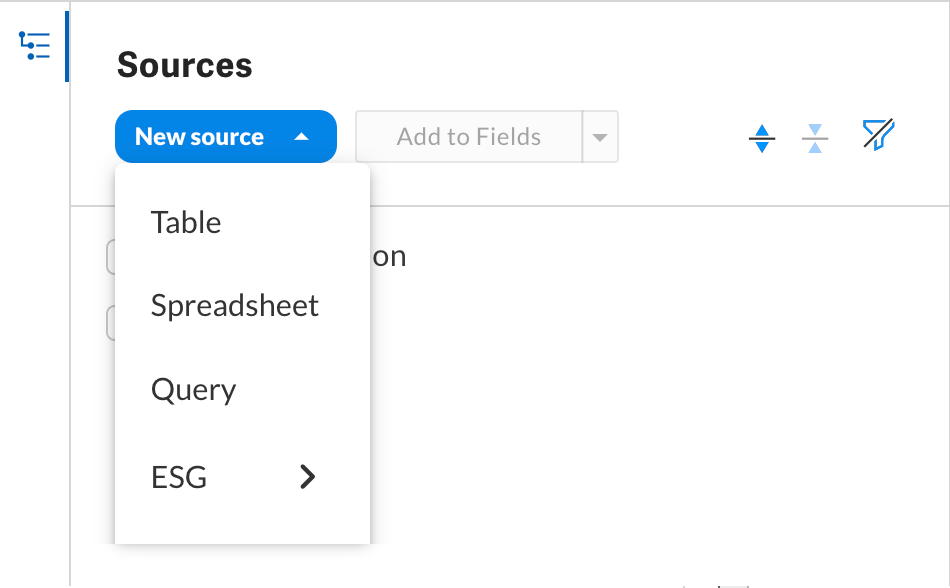Select the Query source option
The image size is (950, 588).
pyautogui.click(x=242, y=389)
